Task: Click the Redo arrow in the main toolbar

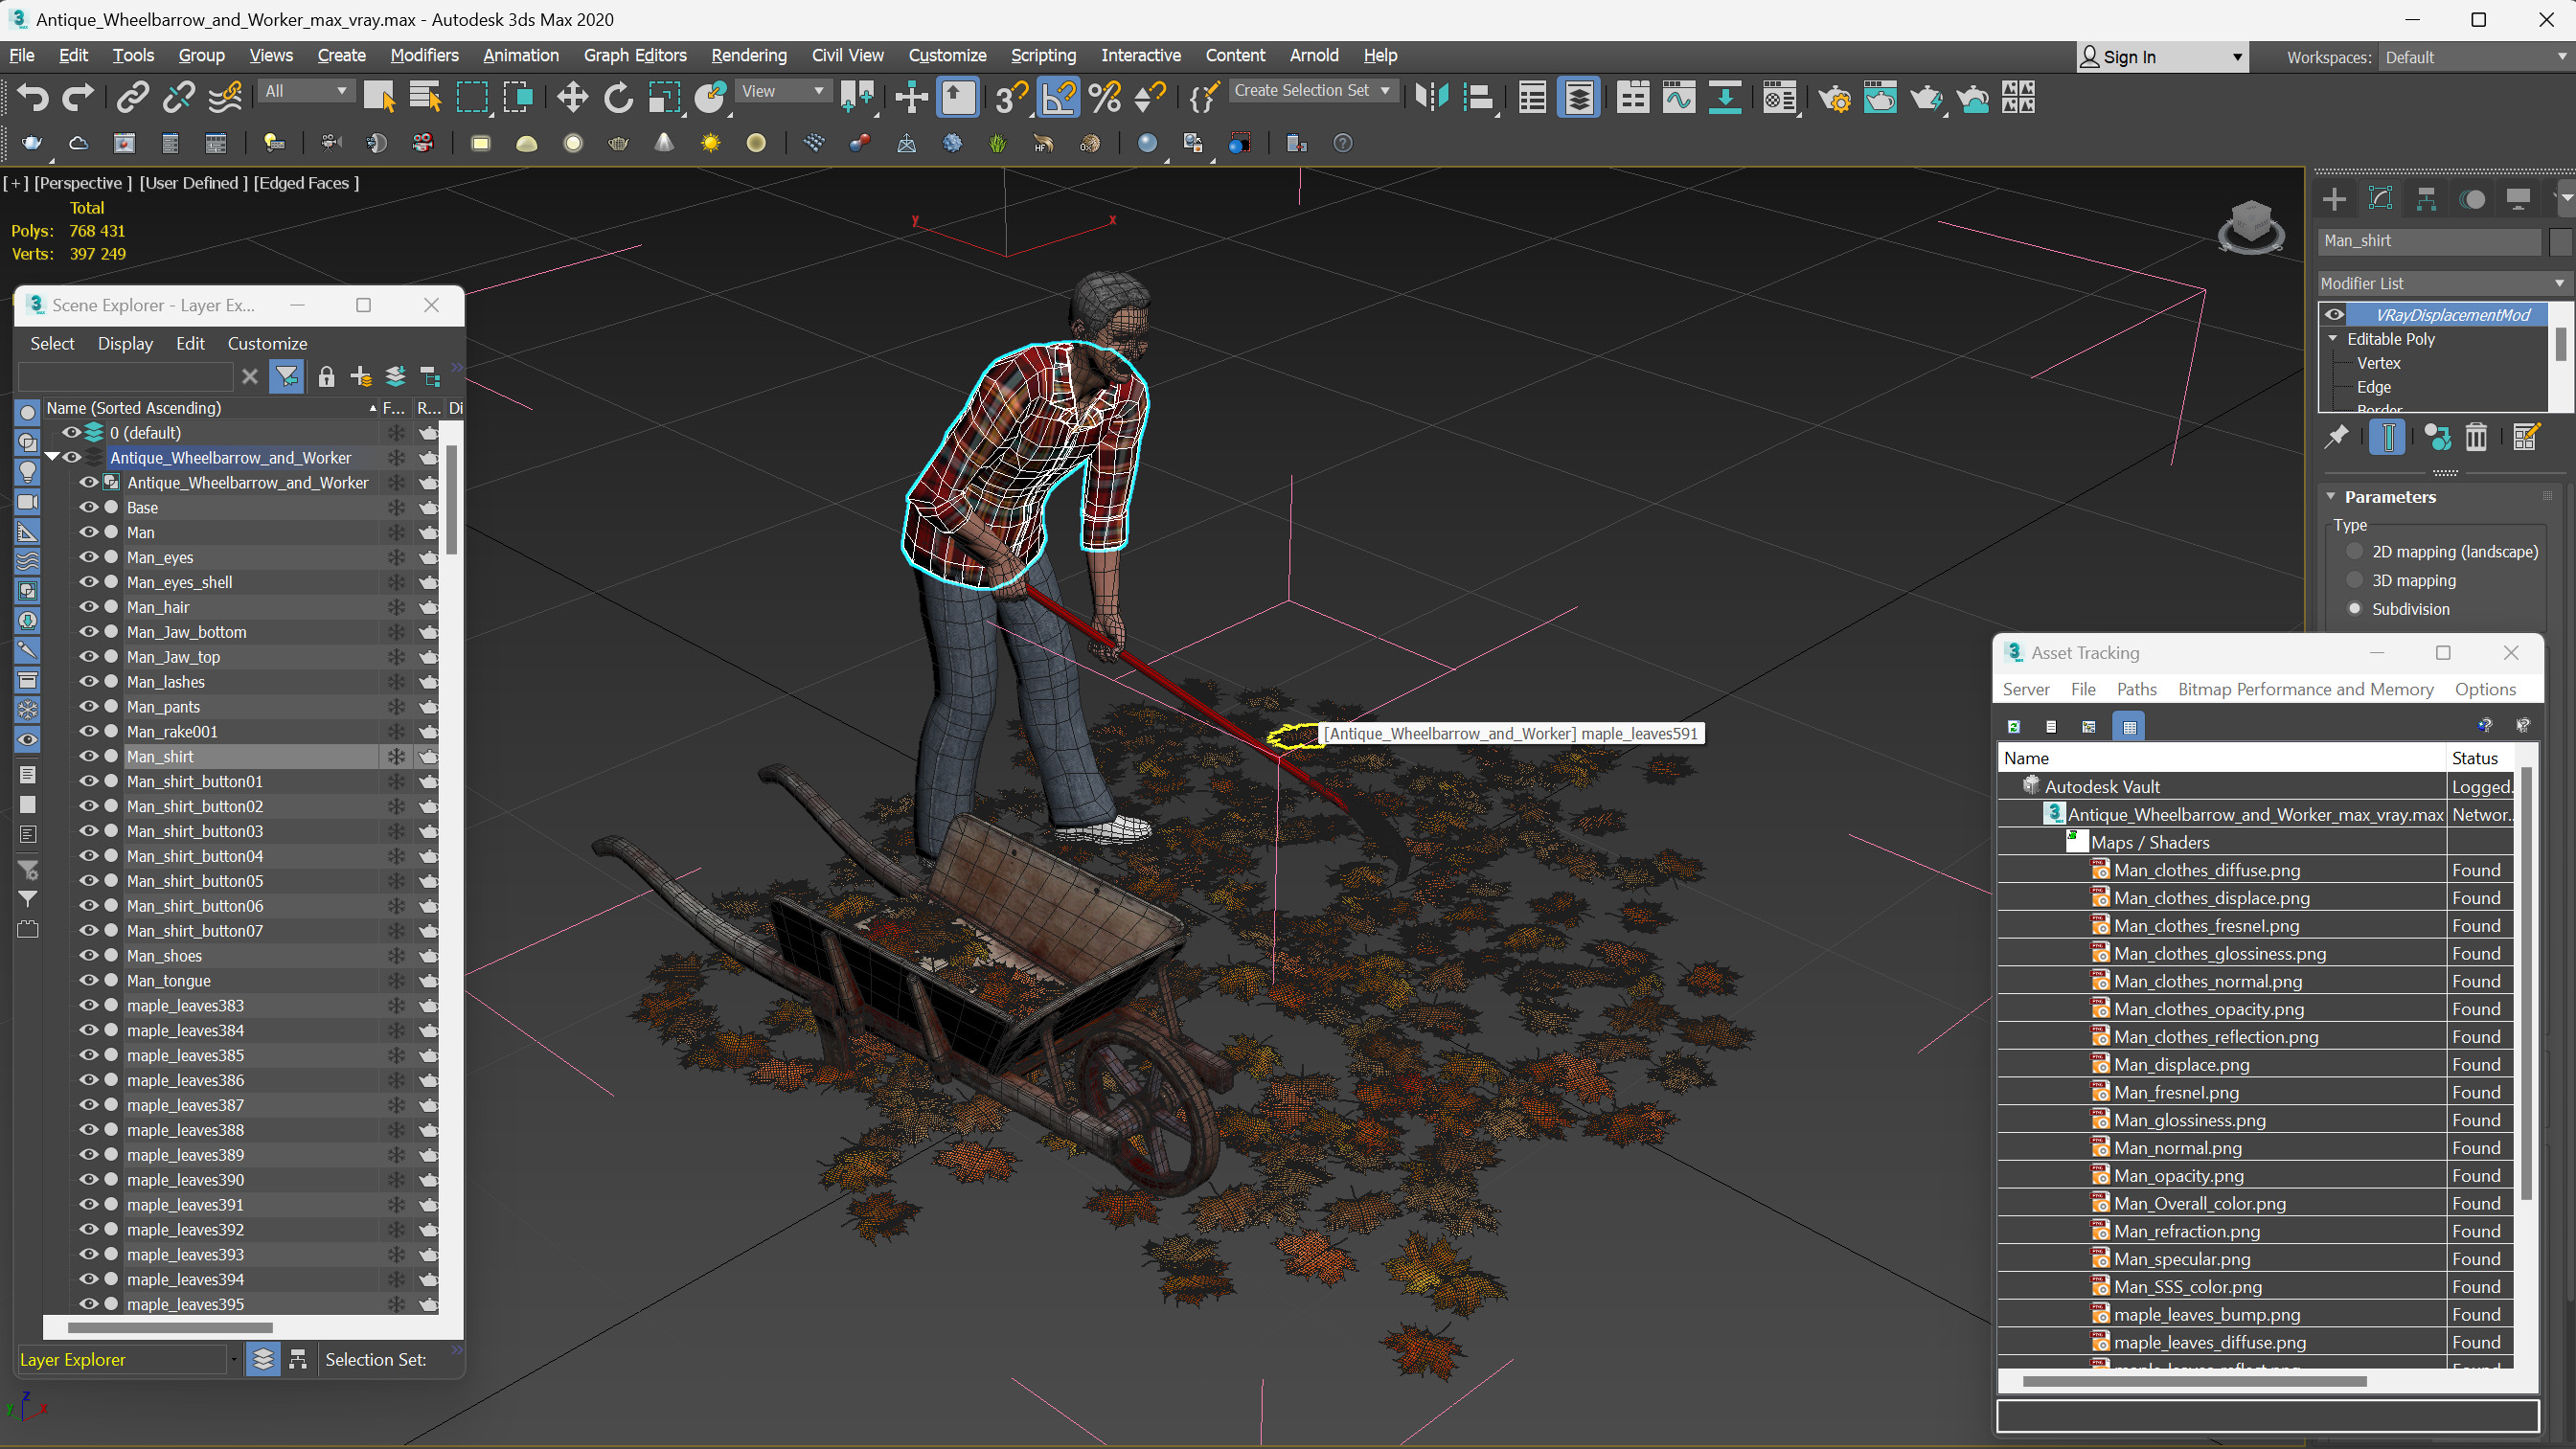Action: [78, 97]
